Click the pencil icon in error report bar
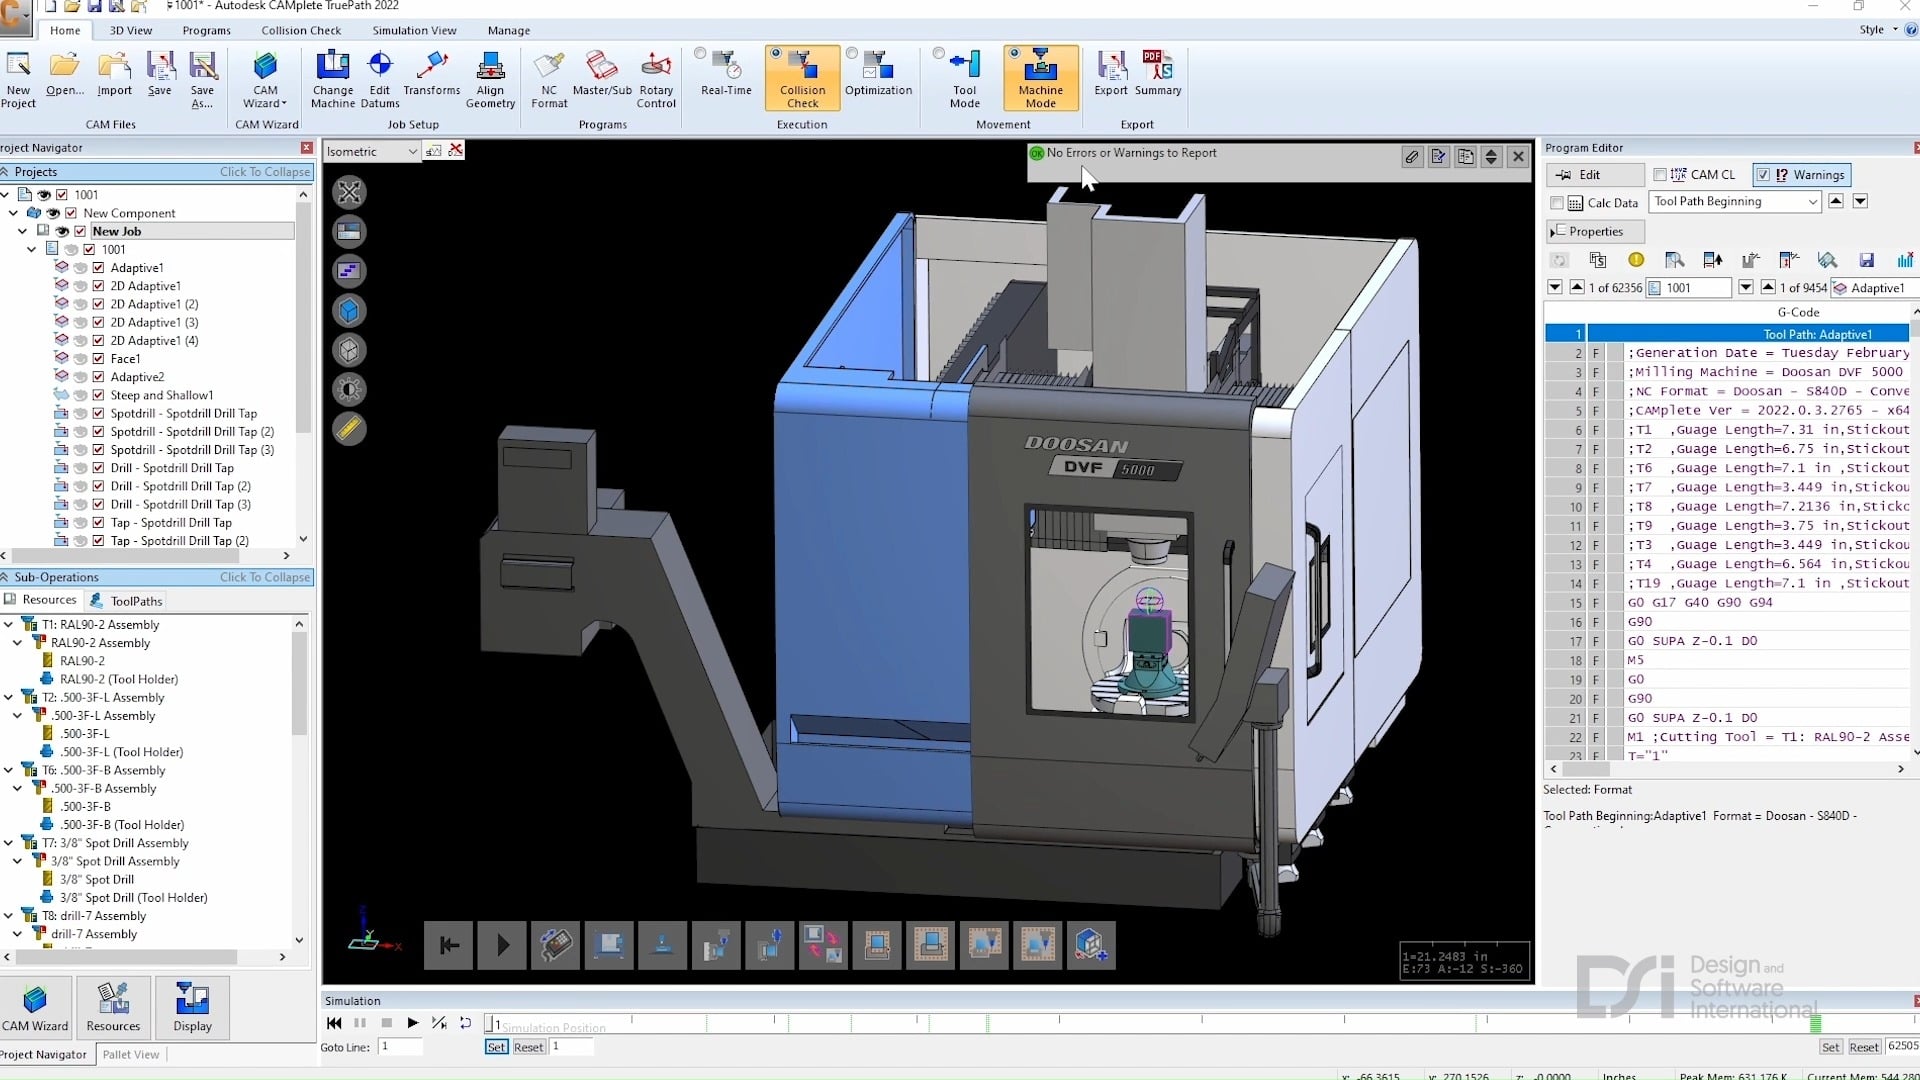This screenshot has width=1920, height=1080. (x=1412, y=156)
